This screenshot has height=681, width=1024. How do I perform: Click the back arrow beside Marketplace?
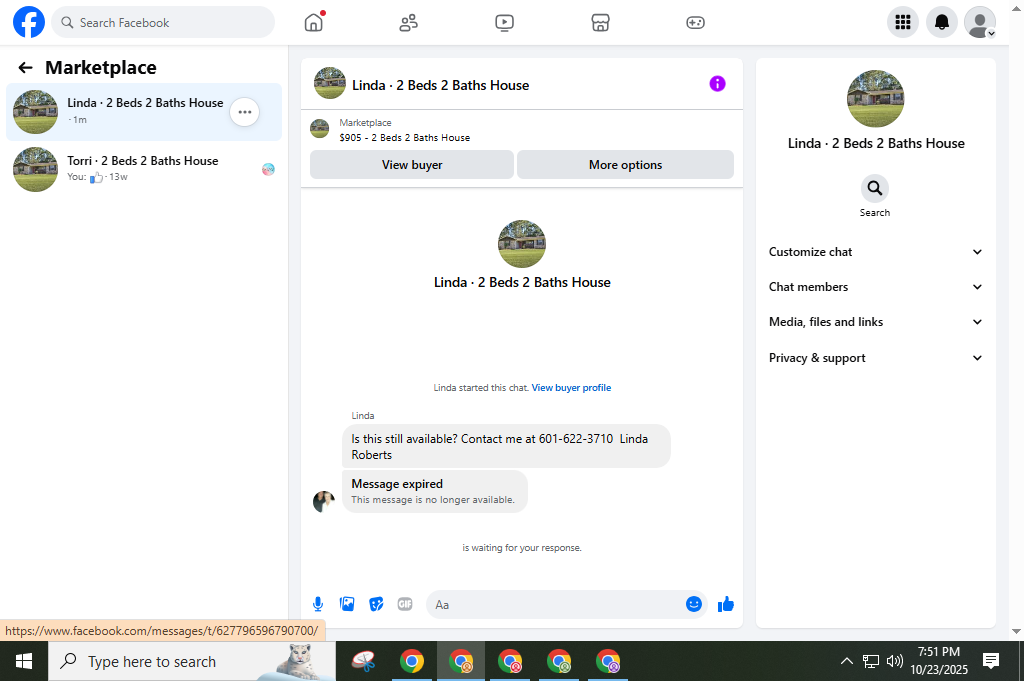pos(25,67)
